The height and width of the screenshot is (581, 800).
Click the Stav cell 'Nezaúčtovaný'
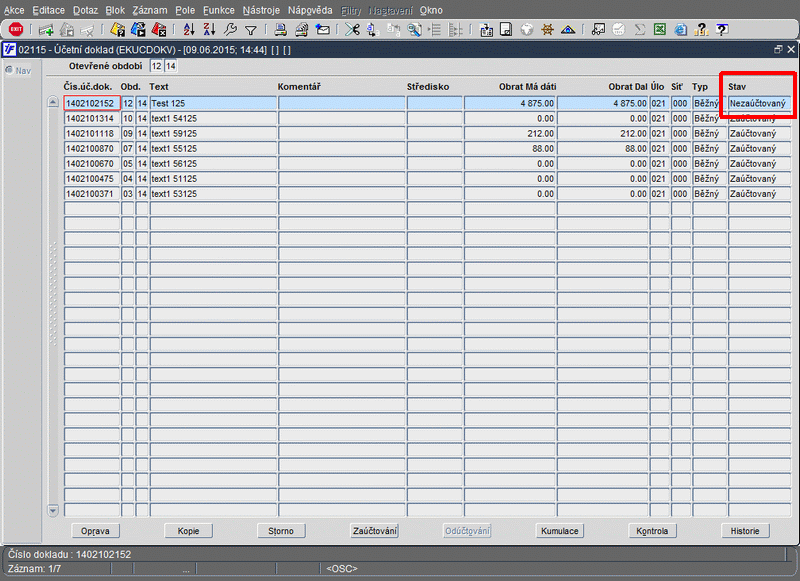pos(759,103)
